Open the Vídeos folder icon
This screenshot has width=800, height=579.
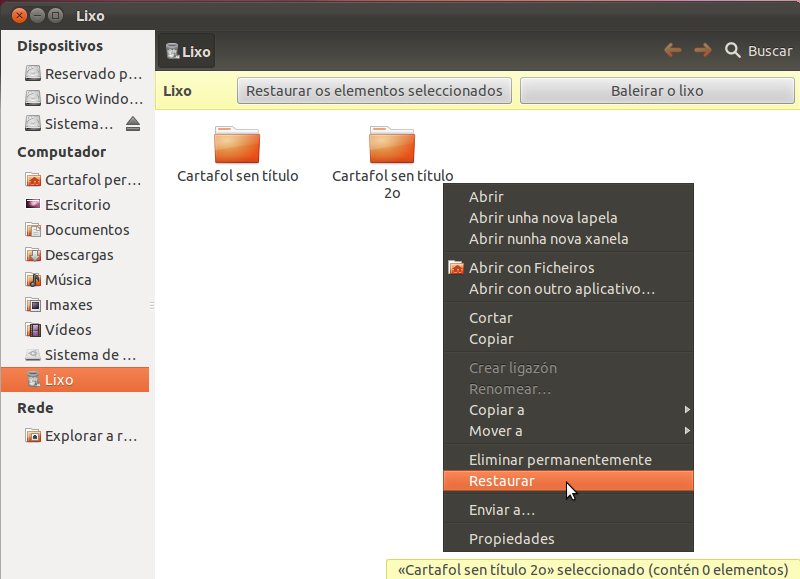click(x=33, y=330)
